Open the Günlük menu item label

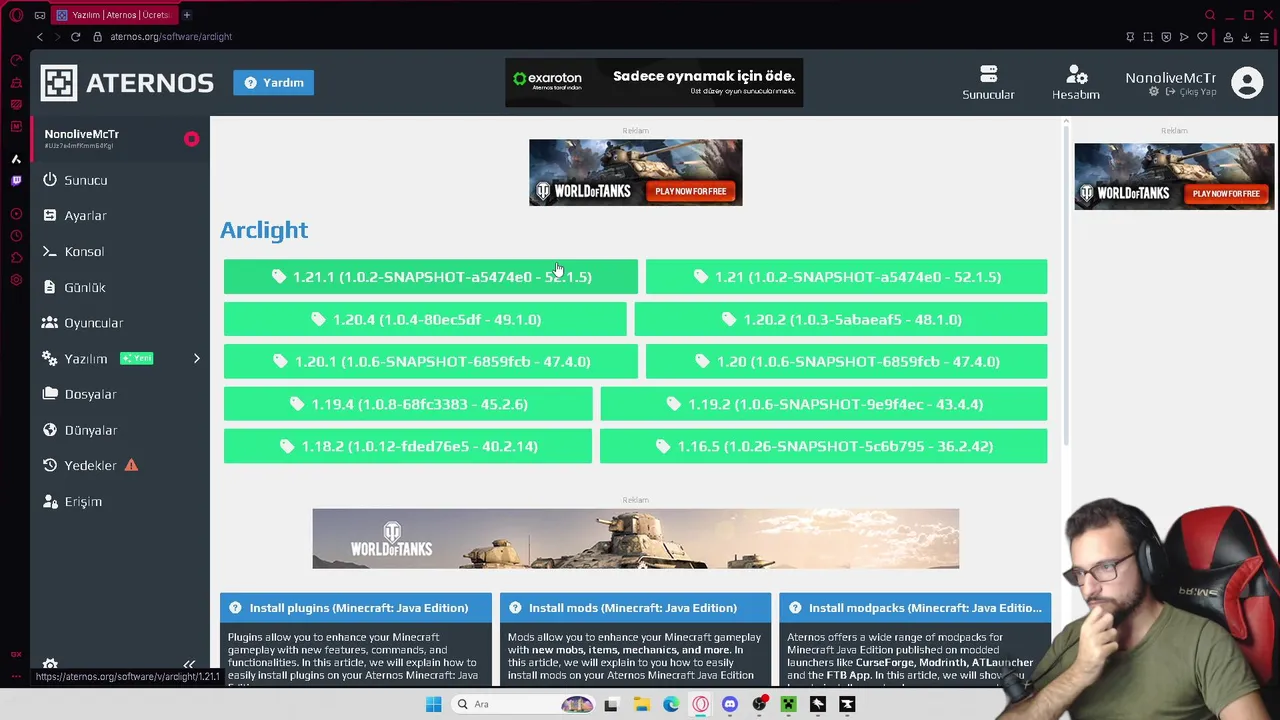[85, 287]
